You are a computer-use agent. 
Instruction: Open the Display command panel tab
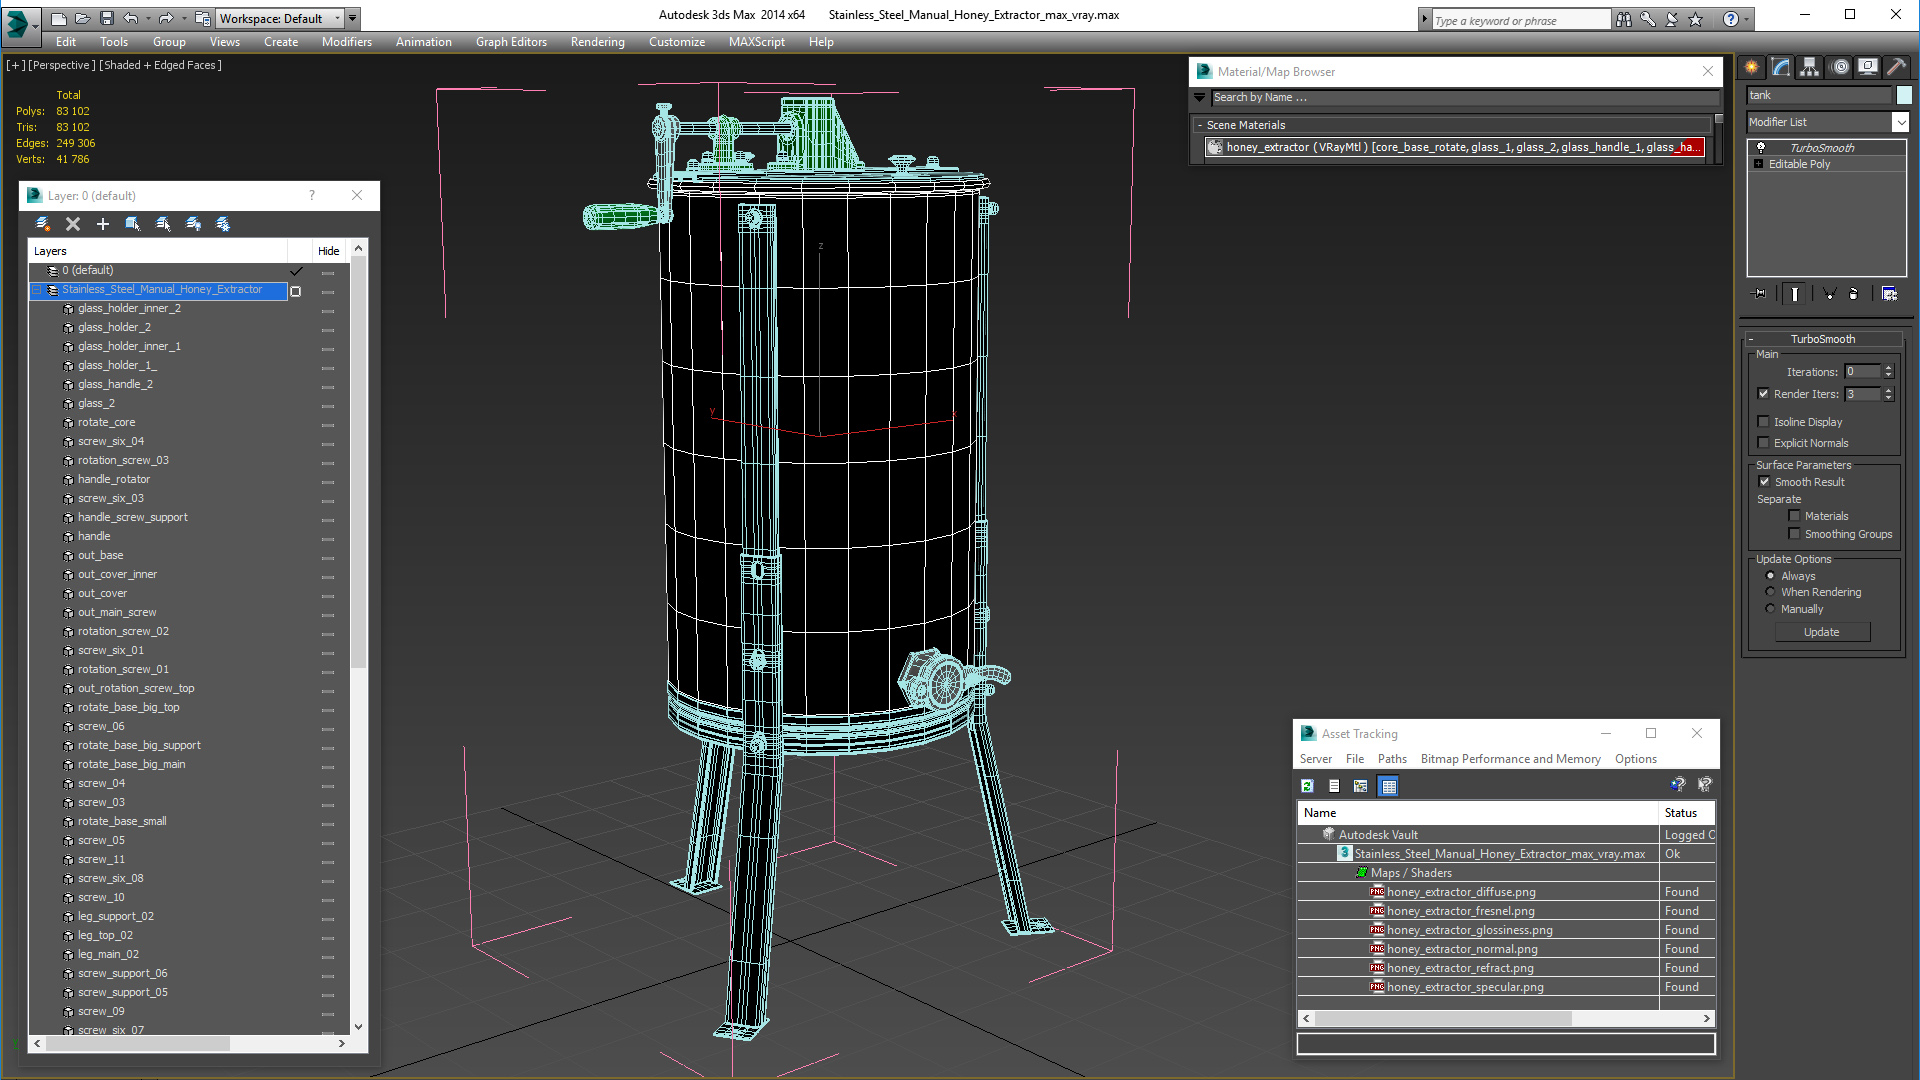point(1868,67)
